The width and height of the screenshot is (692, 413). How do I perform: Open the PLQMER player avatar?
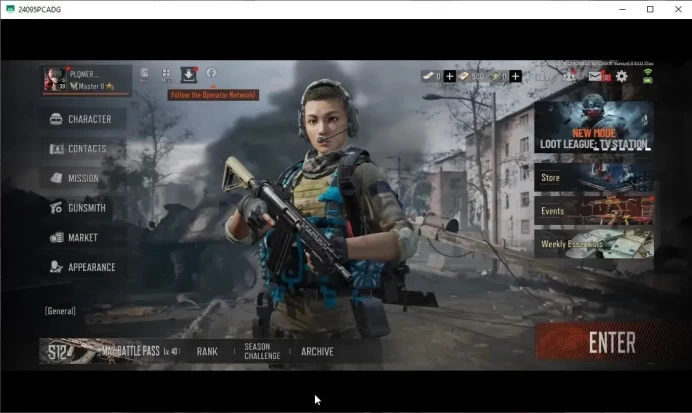(x=55, y=79)
